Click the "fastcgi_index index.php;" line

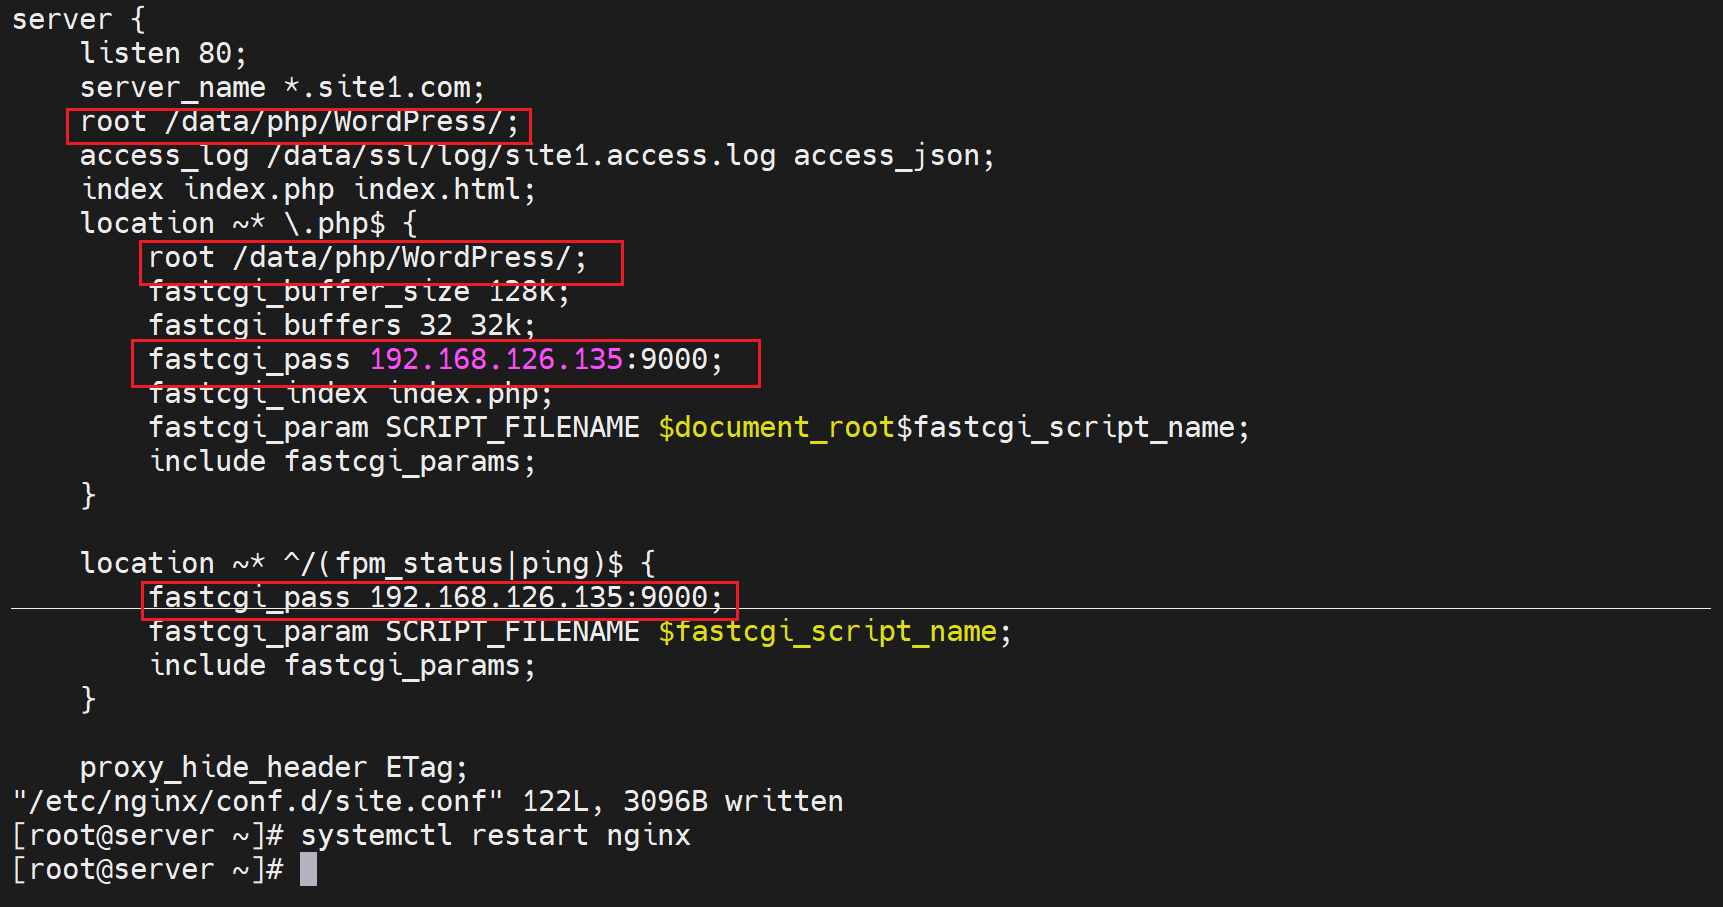(350, 394)
